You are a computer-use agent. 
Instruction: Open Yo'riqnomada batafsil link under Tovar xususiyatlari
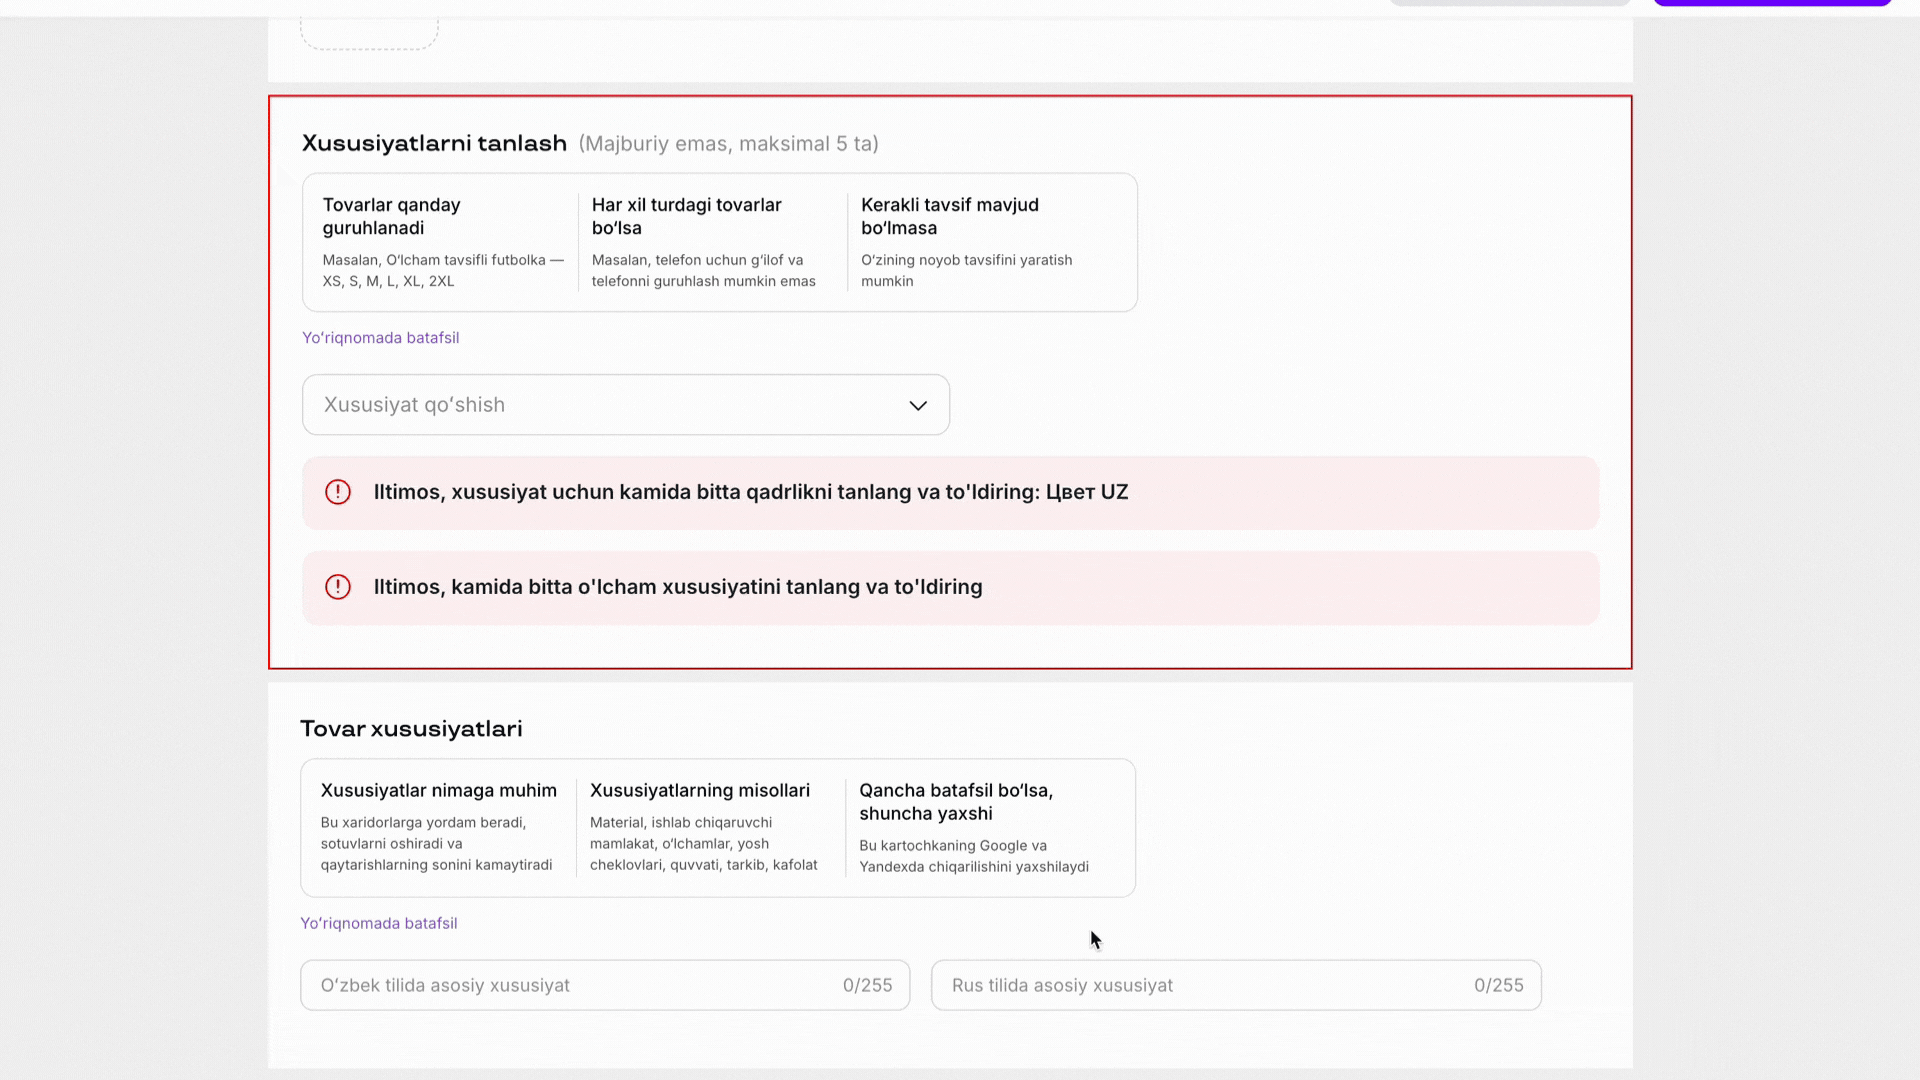379,923
